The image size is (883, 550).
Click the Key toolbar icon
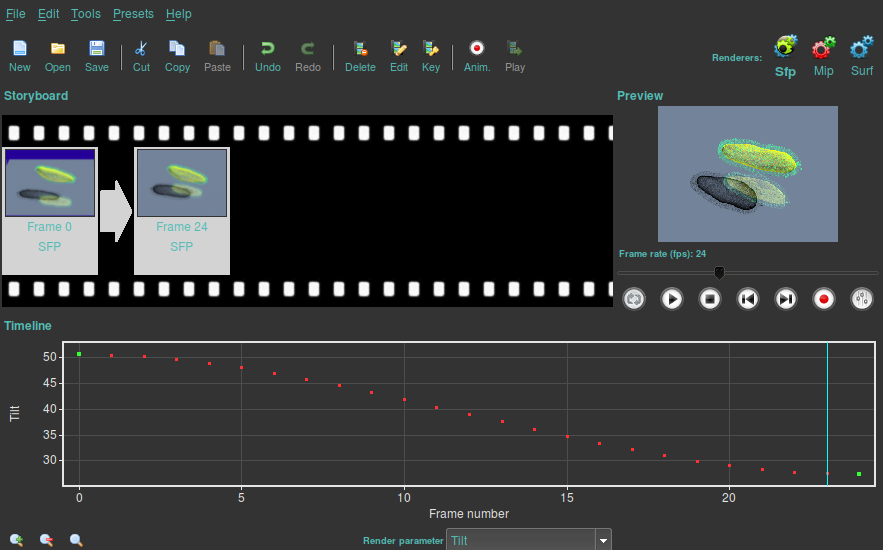point(430,55)
